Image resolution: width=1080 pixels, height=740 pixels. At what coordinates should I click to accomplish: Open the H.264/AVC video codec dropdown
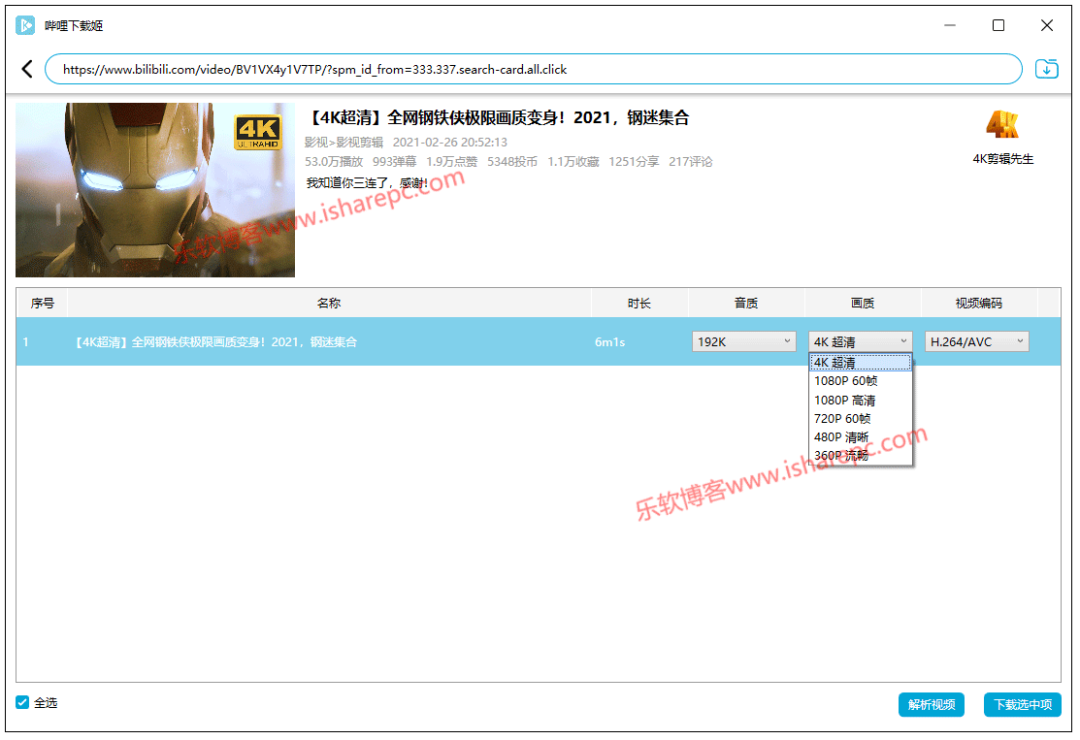click(977, 342)
